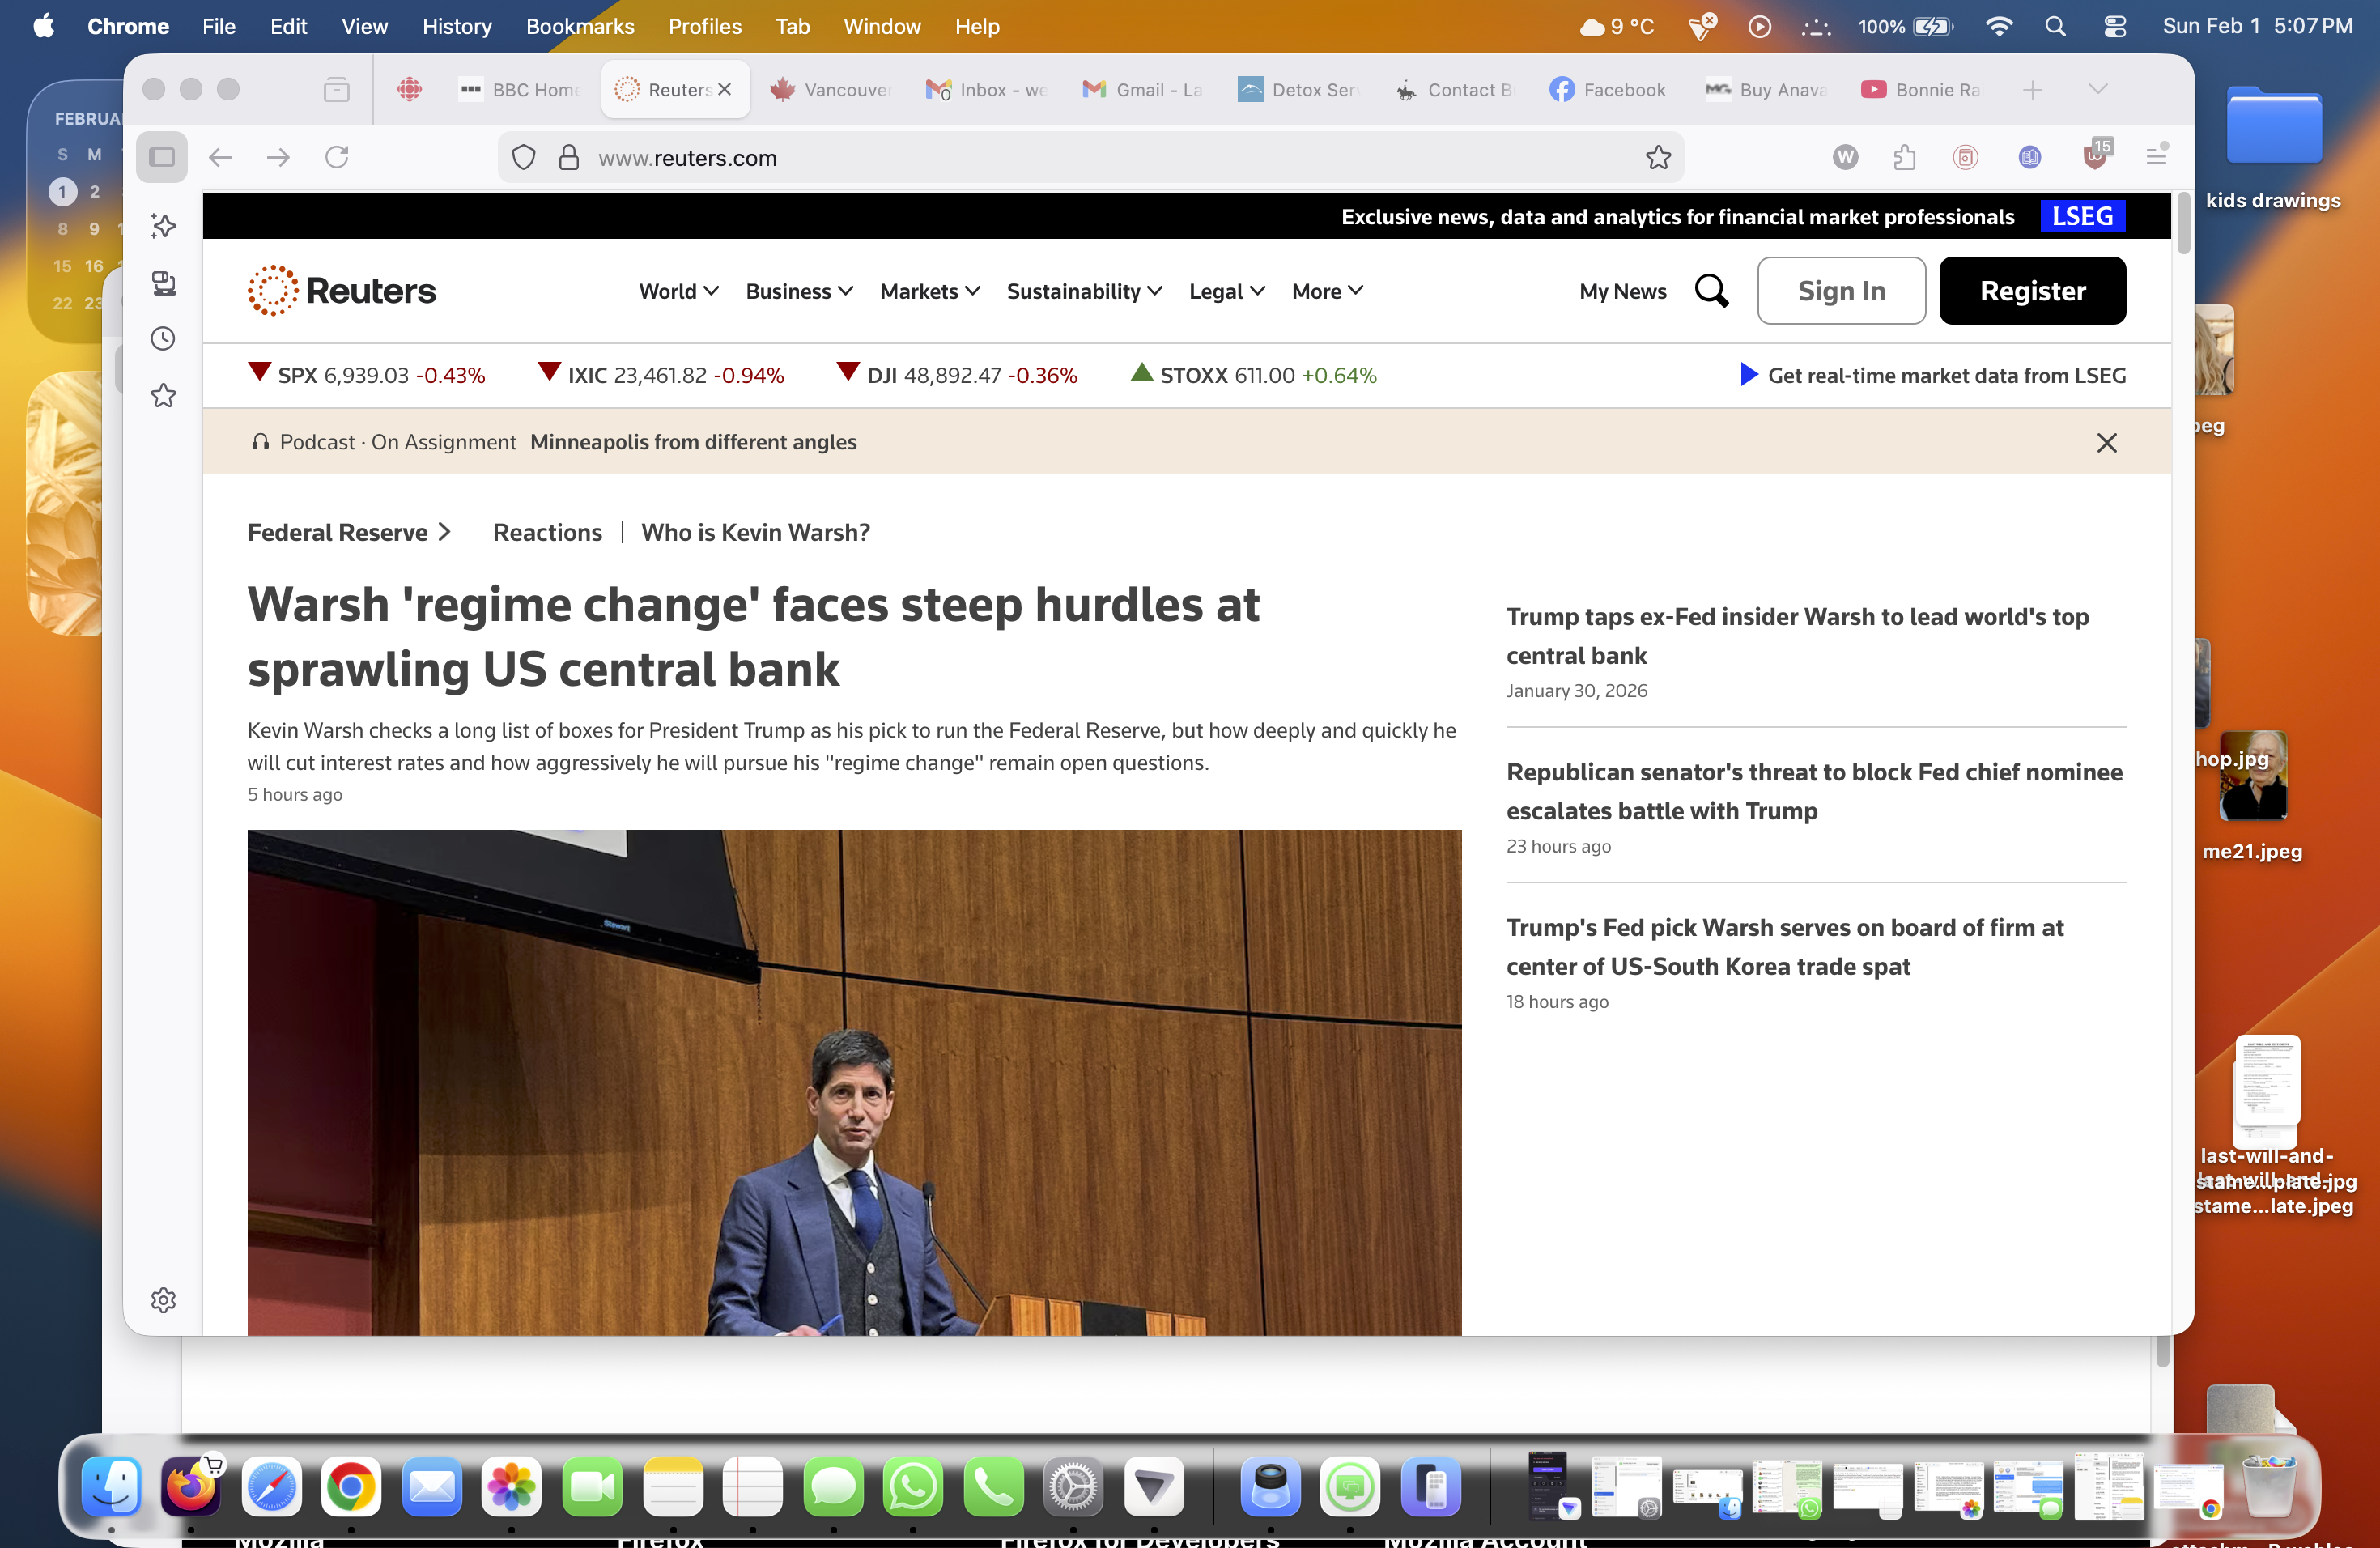Switch to the BBC Home tab
This screenshot has width=2380, height=1548.
[522, 90]
